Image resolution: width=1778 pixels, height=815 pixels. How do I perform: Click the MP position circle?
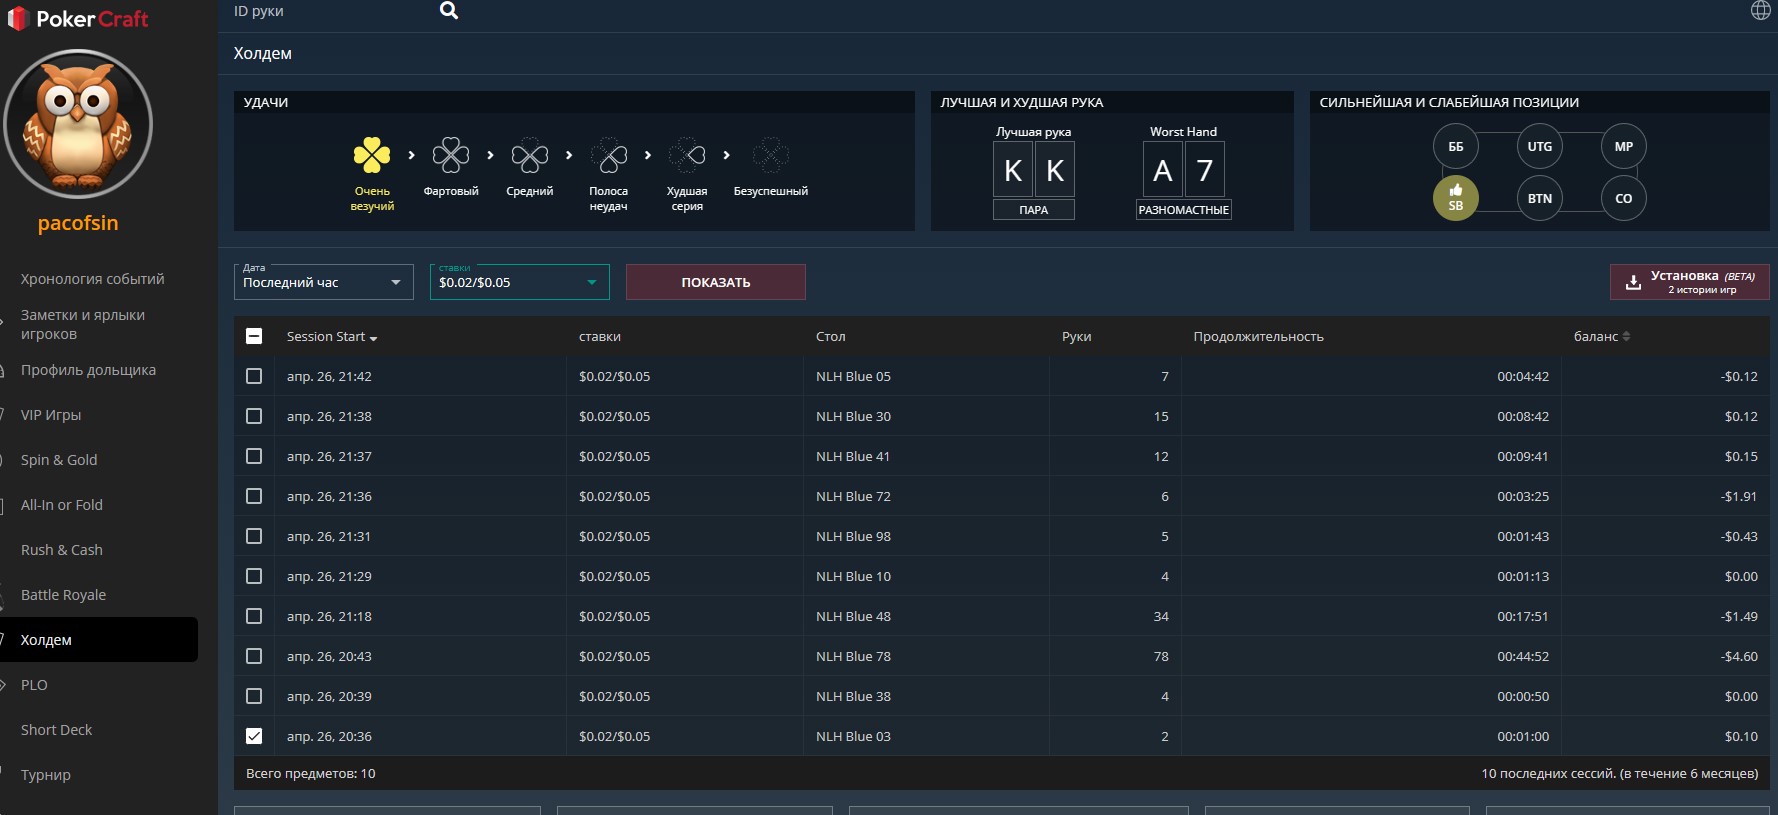(x=1624, y=146)
